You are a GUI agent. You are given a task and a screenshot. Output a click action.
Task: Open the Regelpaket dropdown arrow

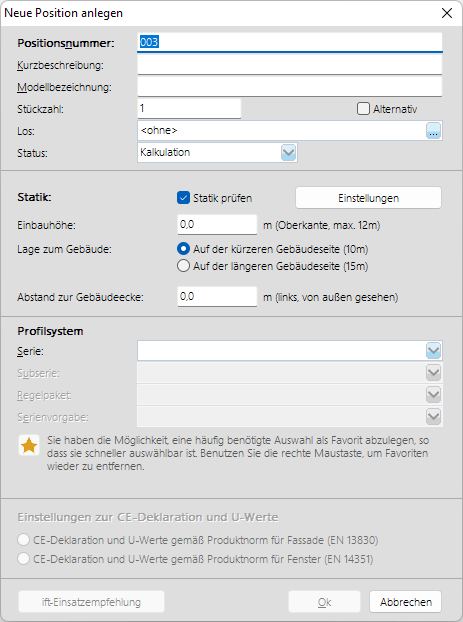tap(433, 395)
